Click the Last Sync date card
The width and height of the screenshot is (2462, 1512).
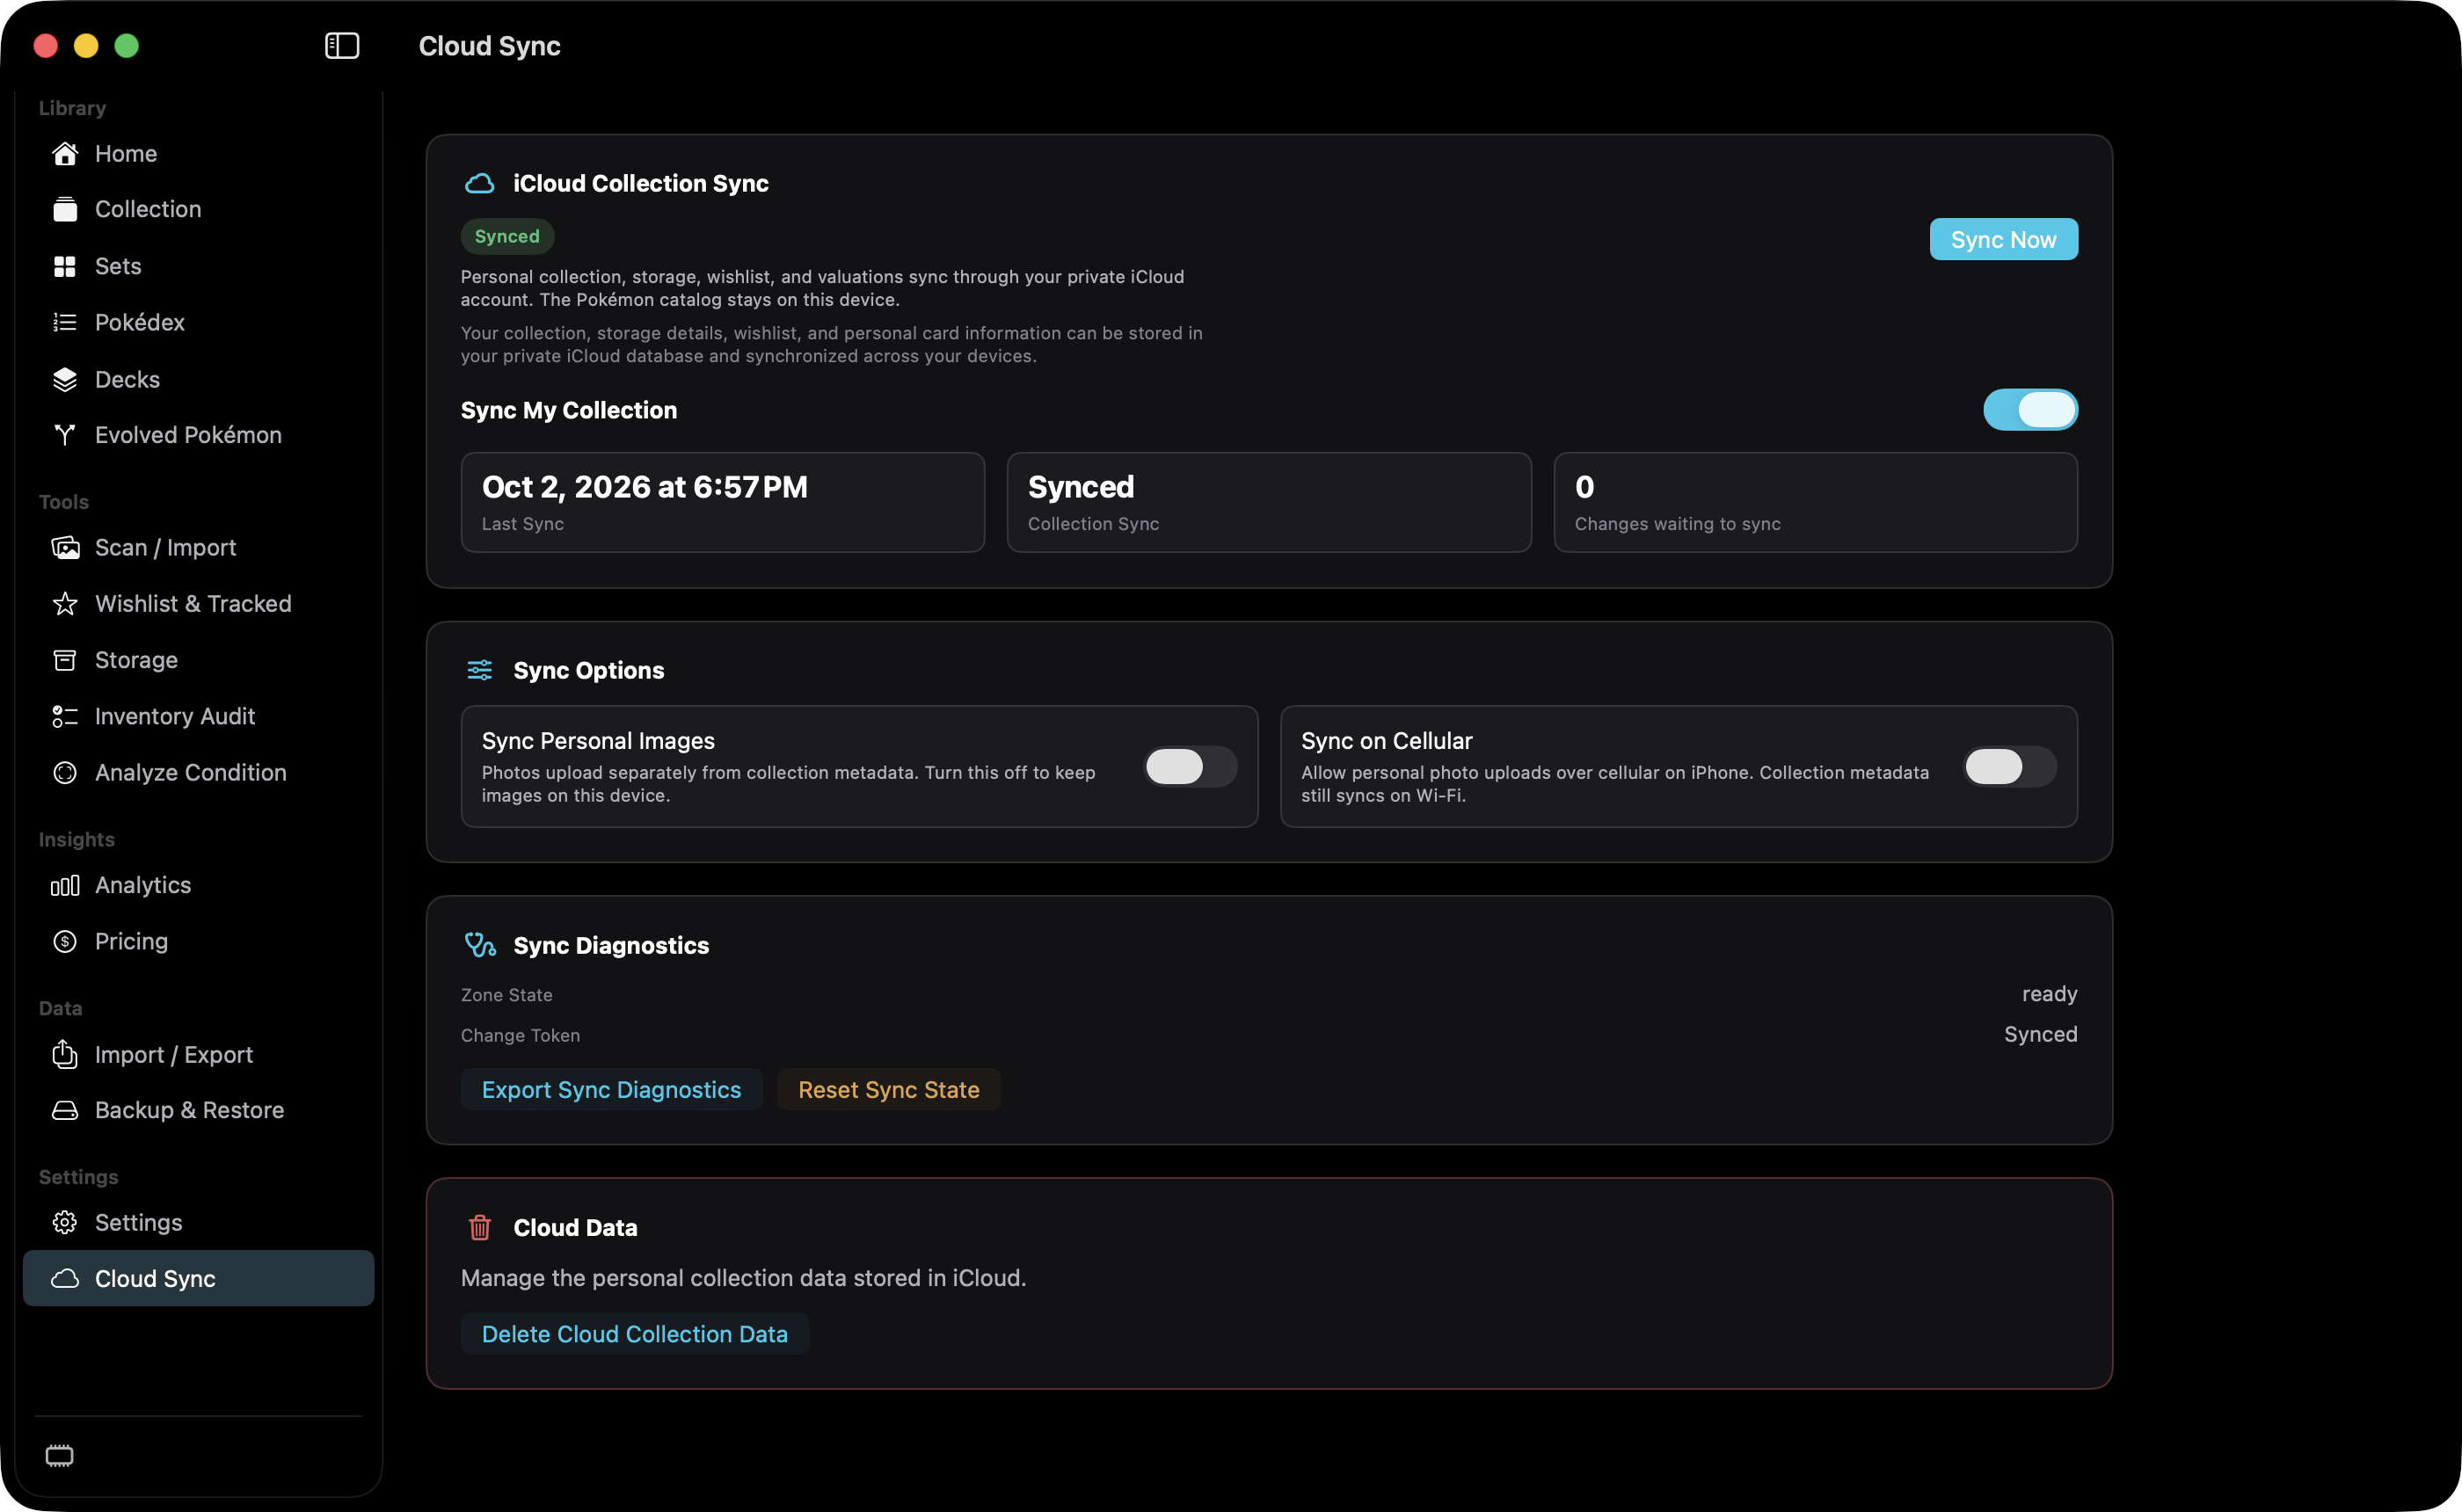pyautogui.click(x=723, y=502)
